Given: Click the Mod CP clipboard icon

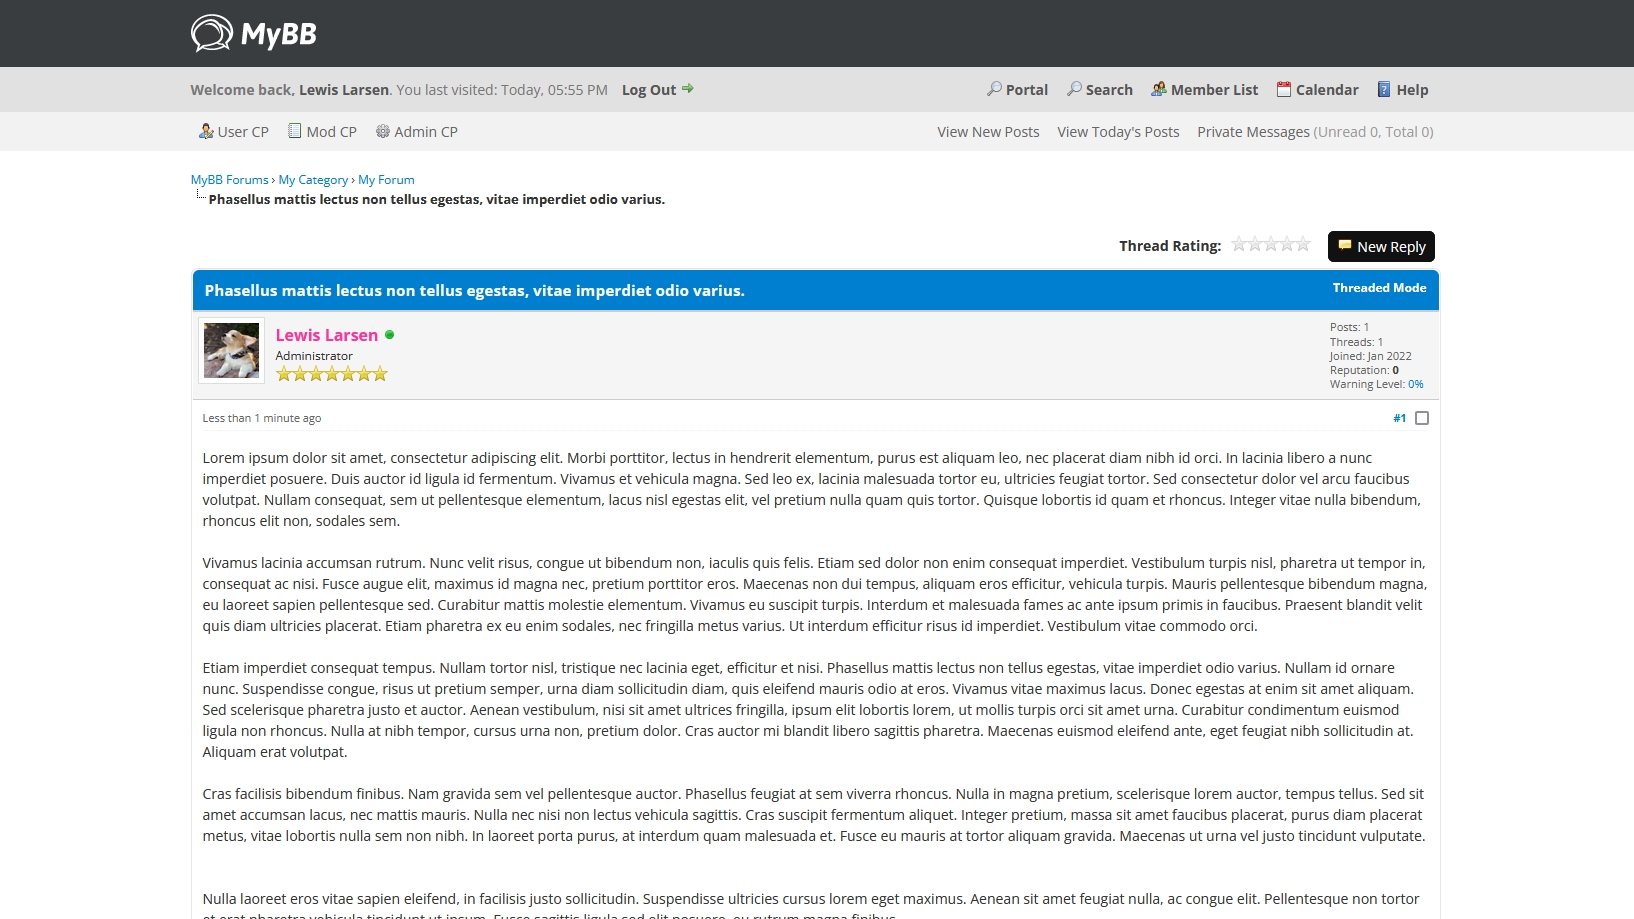Looking at the screenshot, I should point(295,131).
